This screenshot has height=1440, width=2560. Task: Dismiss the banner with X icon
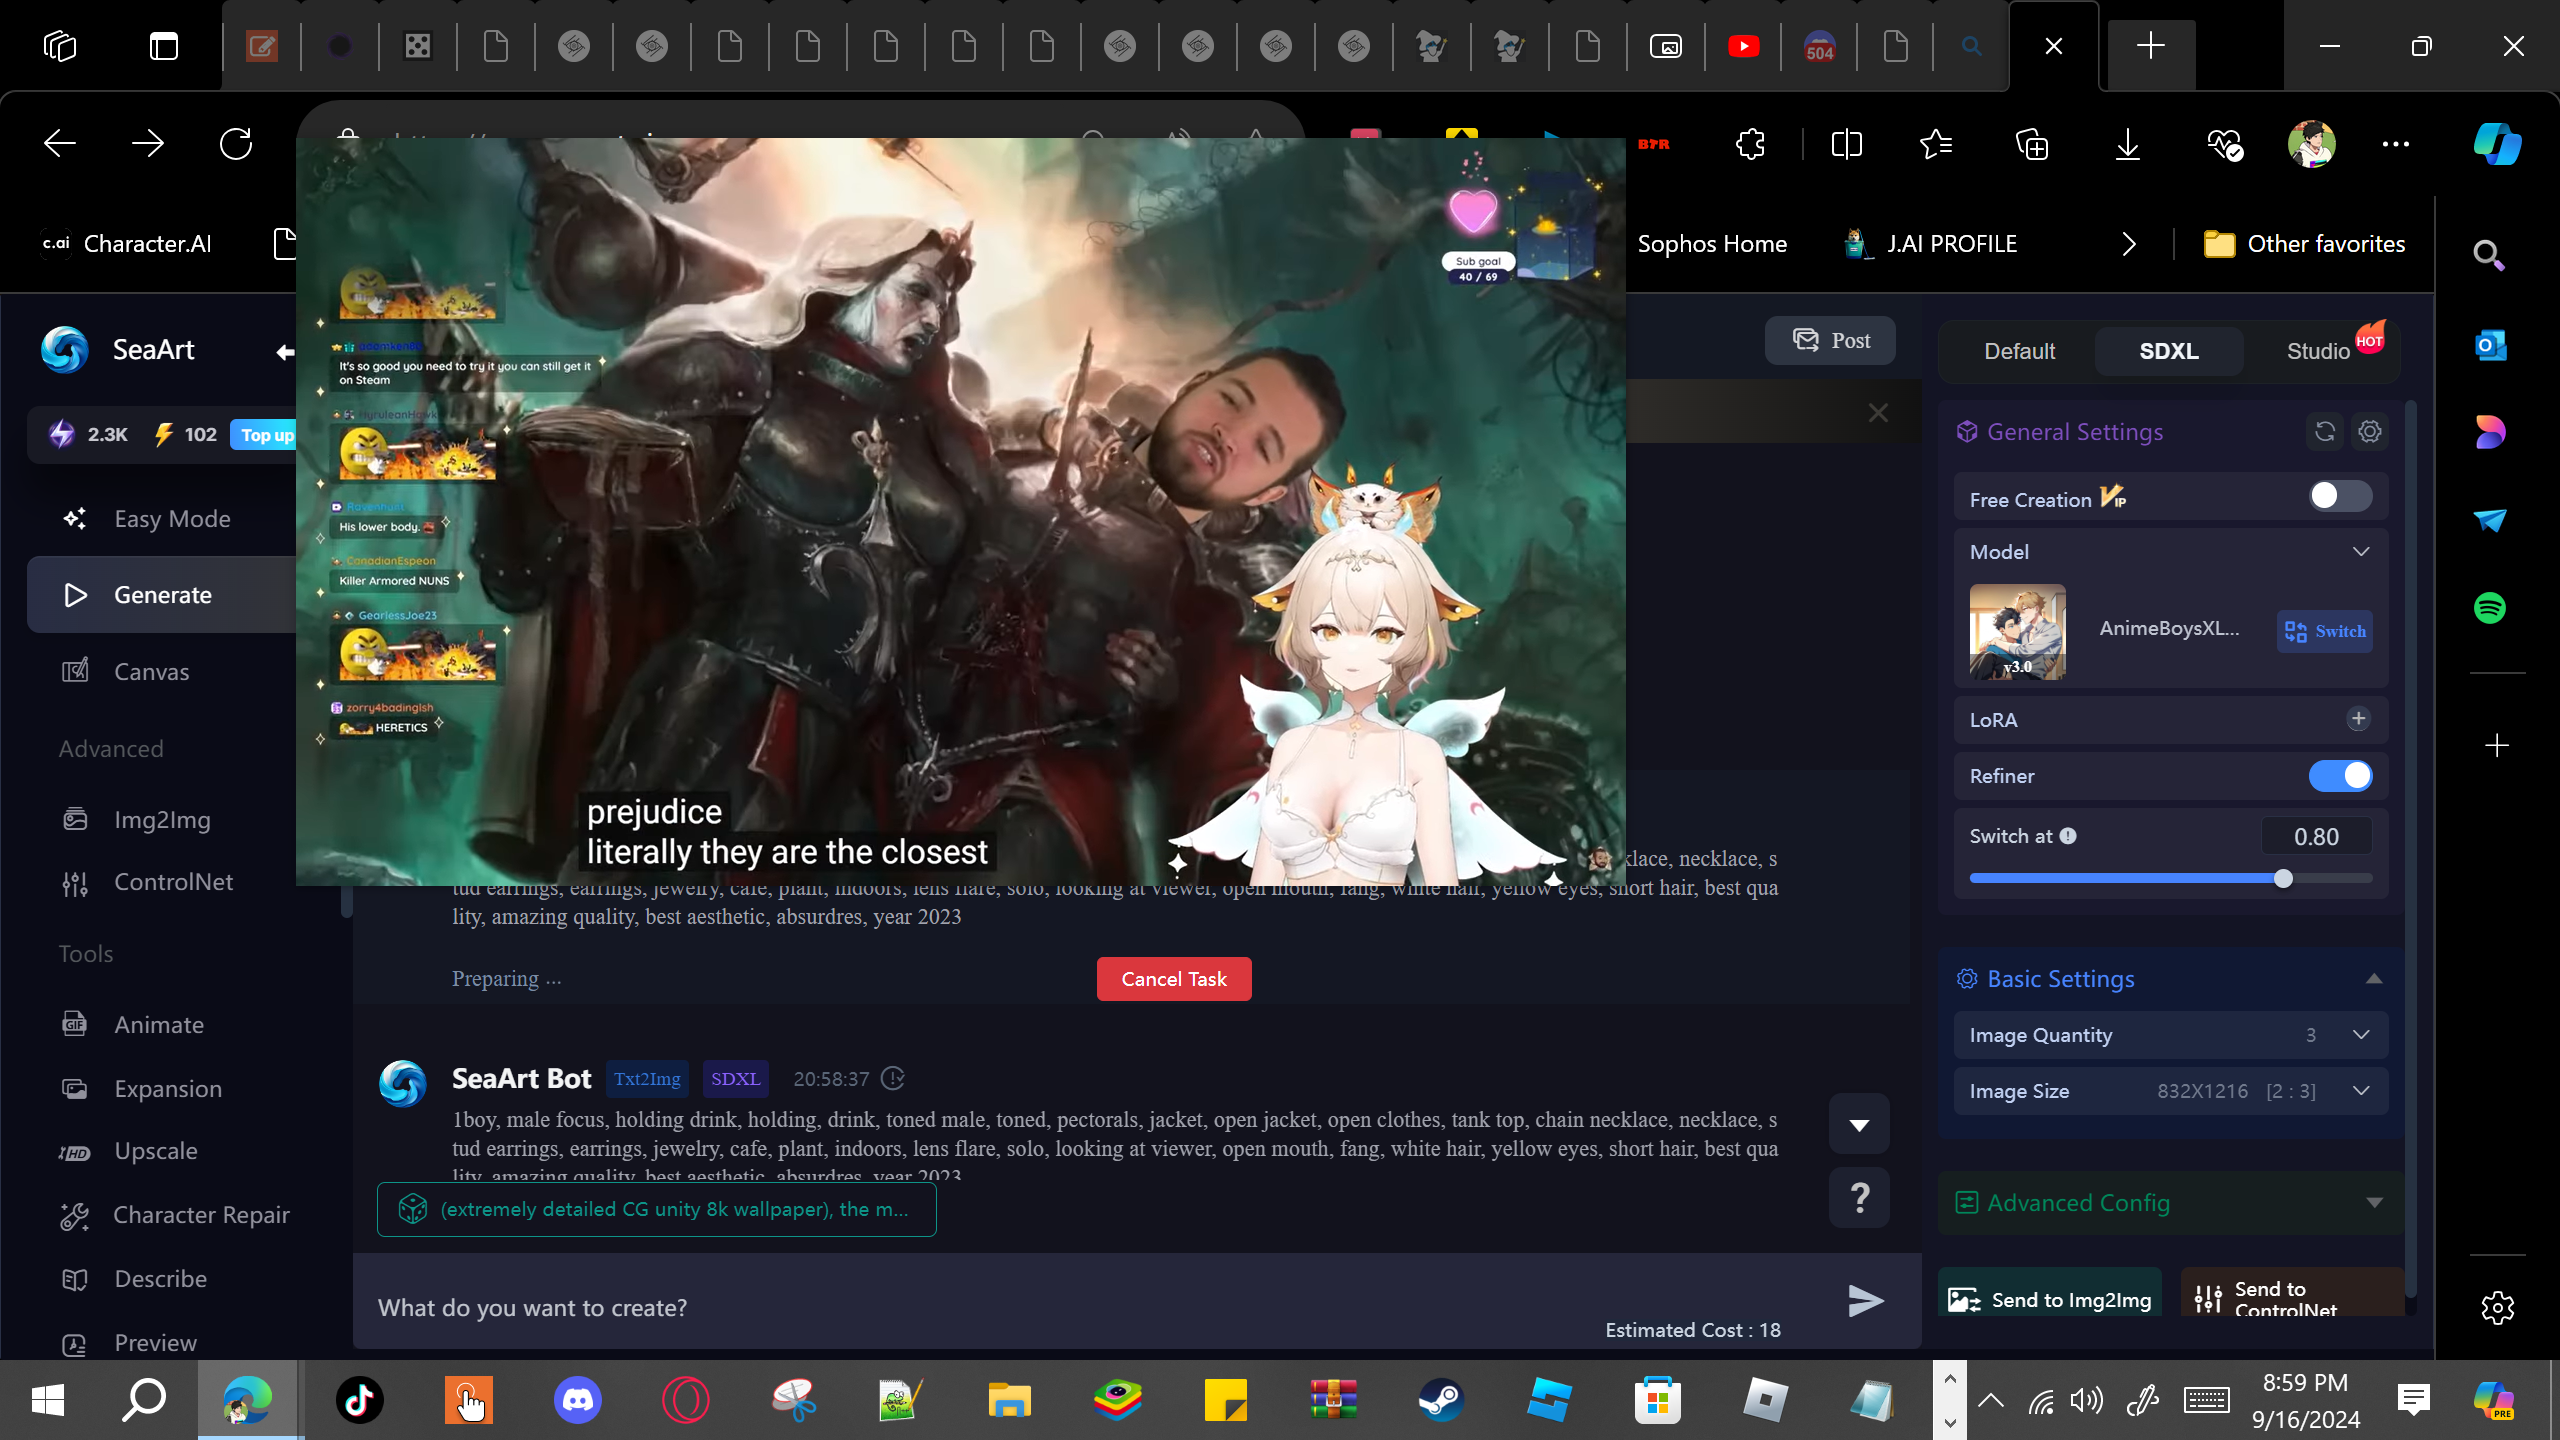(x=1878, y=413)
